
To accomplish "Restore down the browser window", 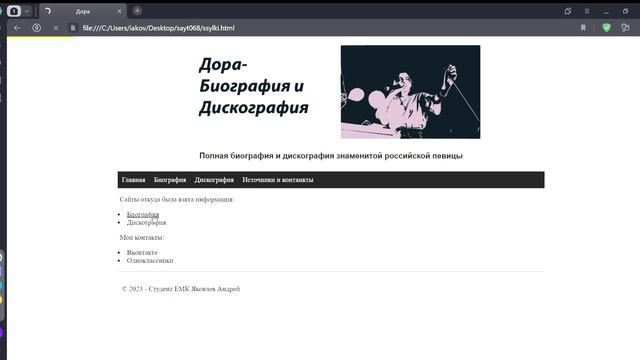I will (625, 11).
